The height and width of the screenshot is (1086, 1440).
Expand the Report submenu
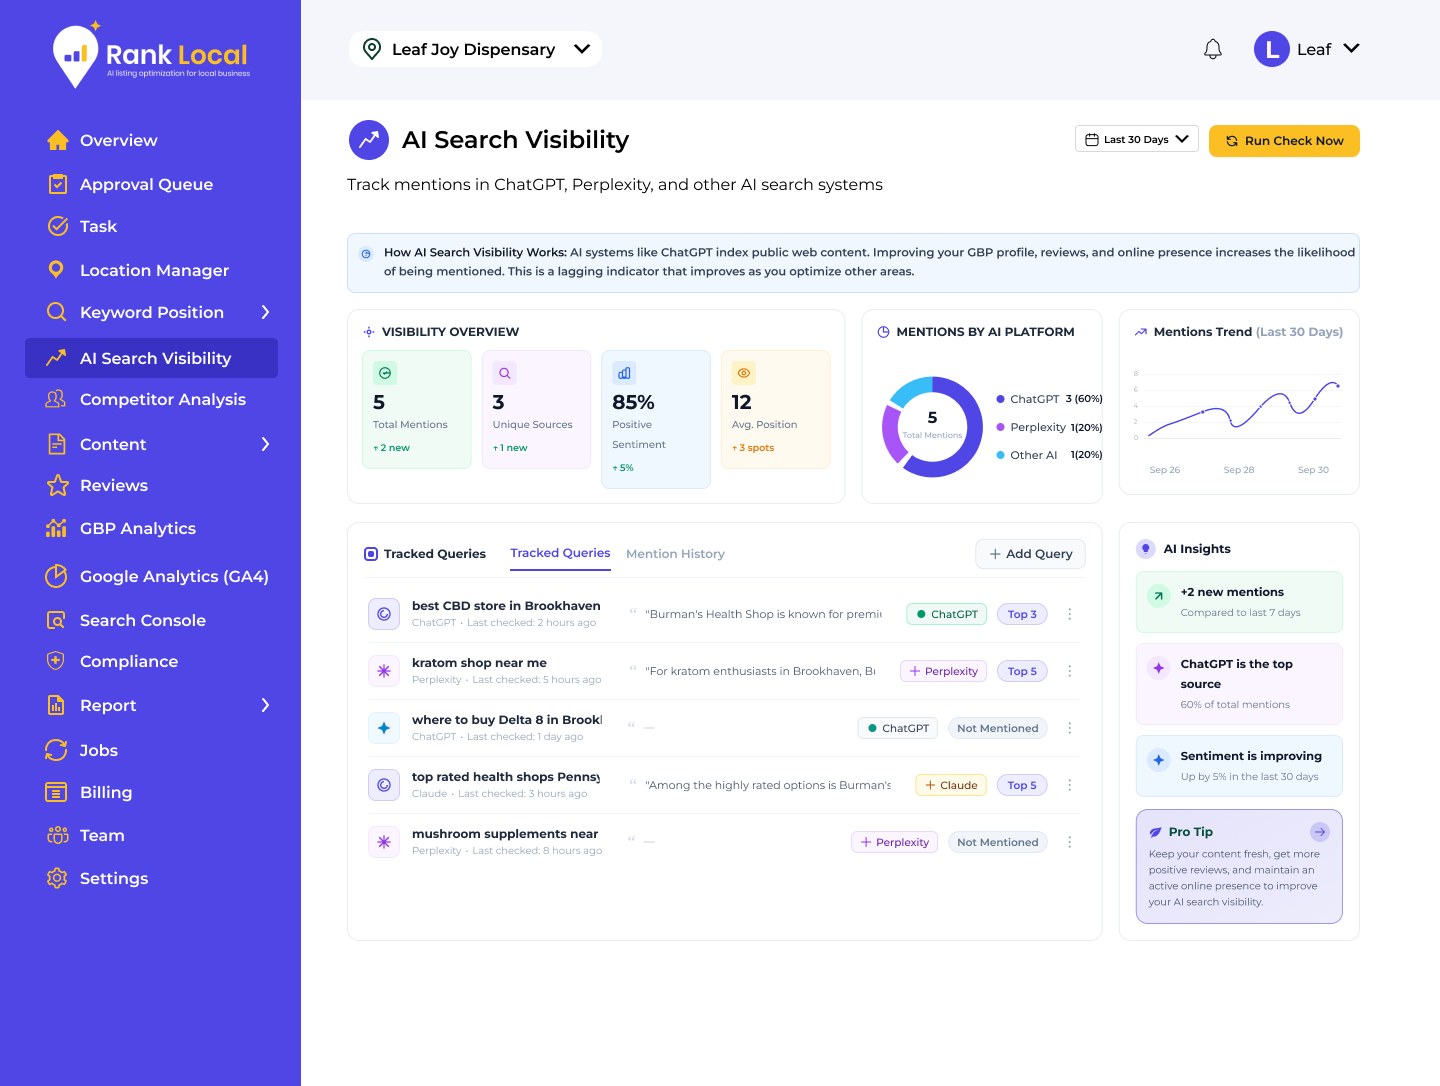point(265,705)
